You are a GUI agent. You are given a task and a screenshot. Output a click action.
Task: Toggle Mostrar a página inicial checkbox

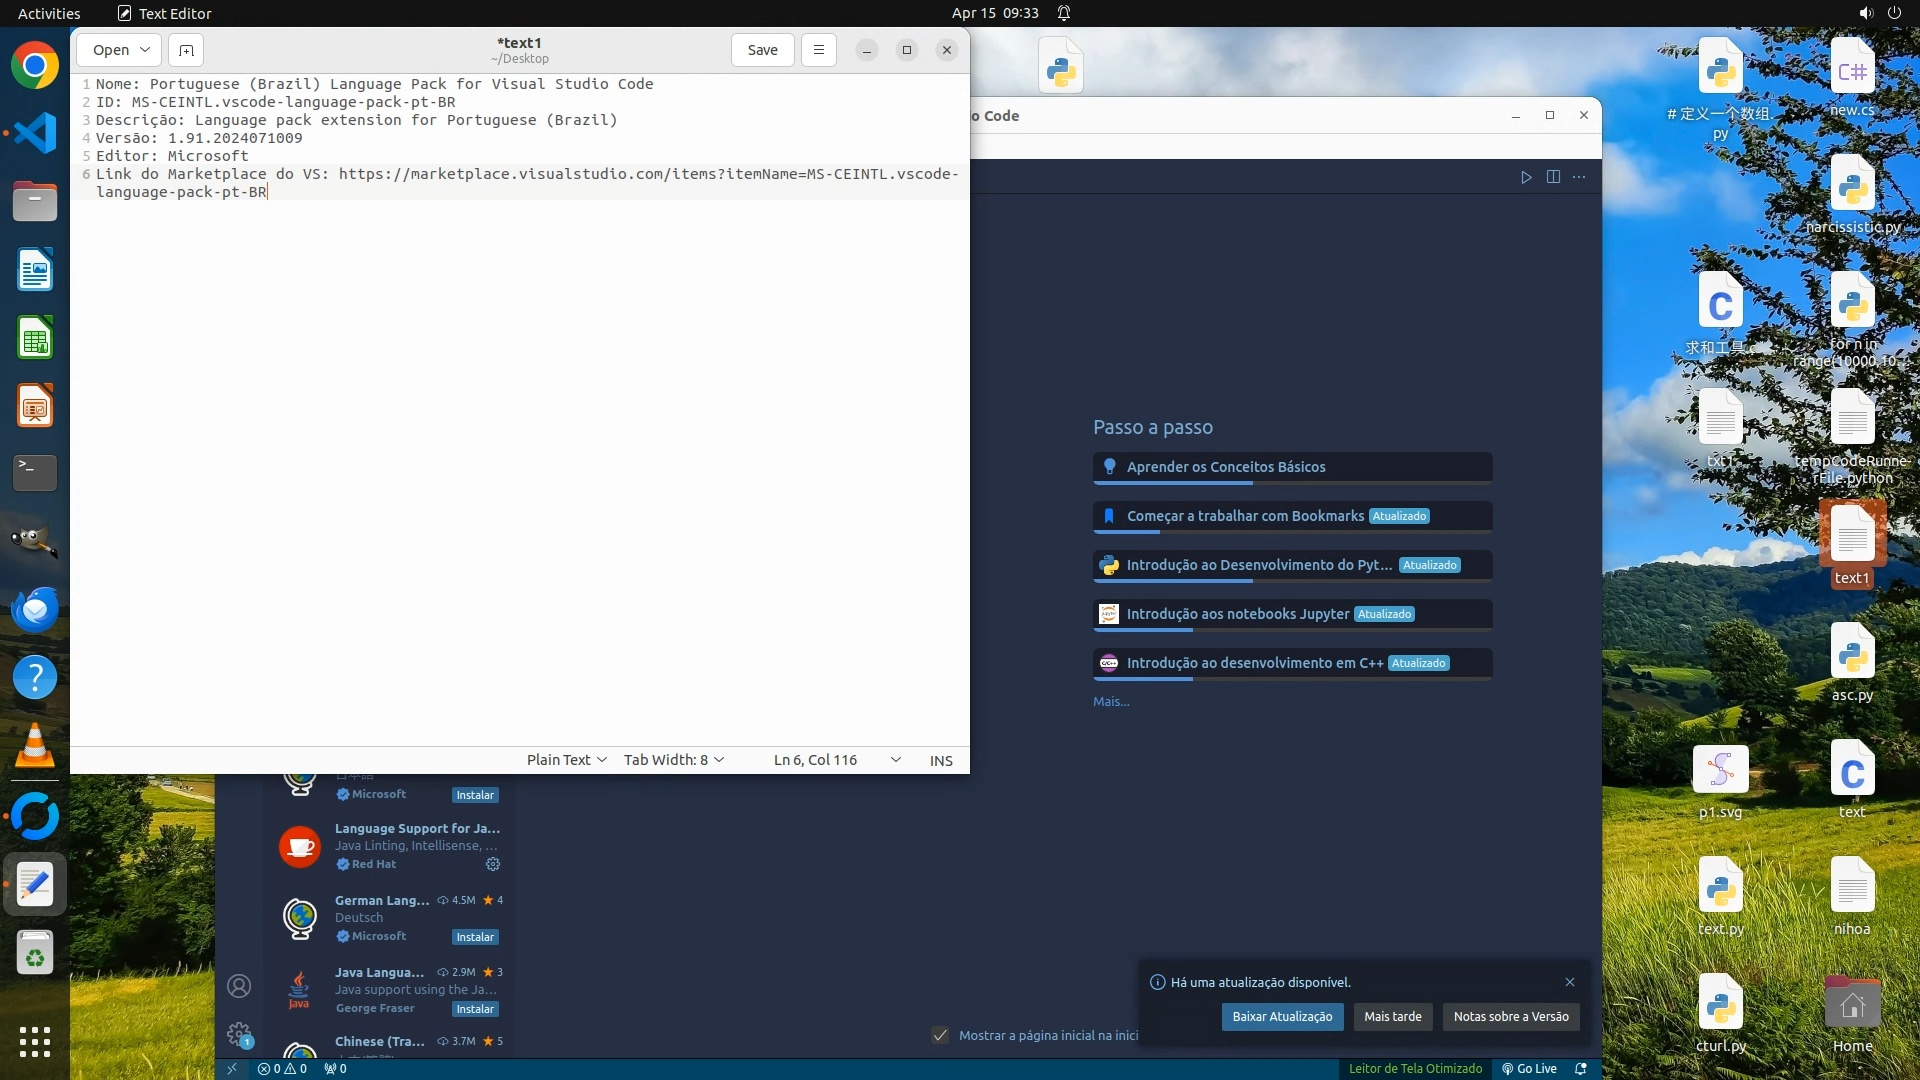[x=940, y=1035]
